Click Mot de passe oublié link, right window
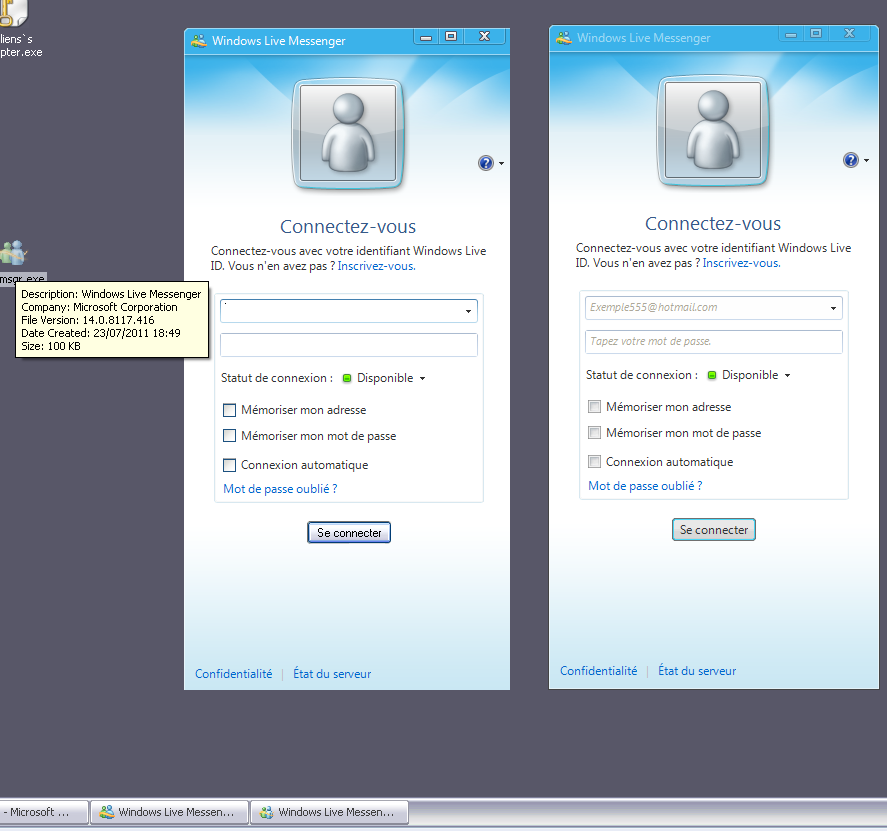887x831 pixels. pos(645,486)
